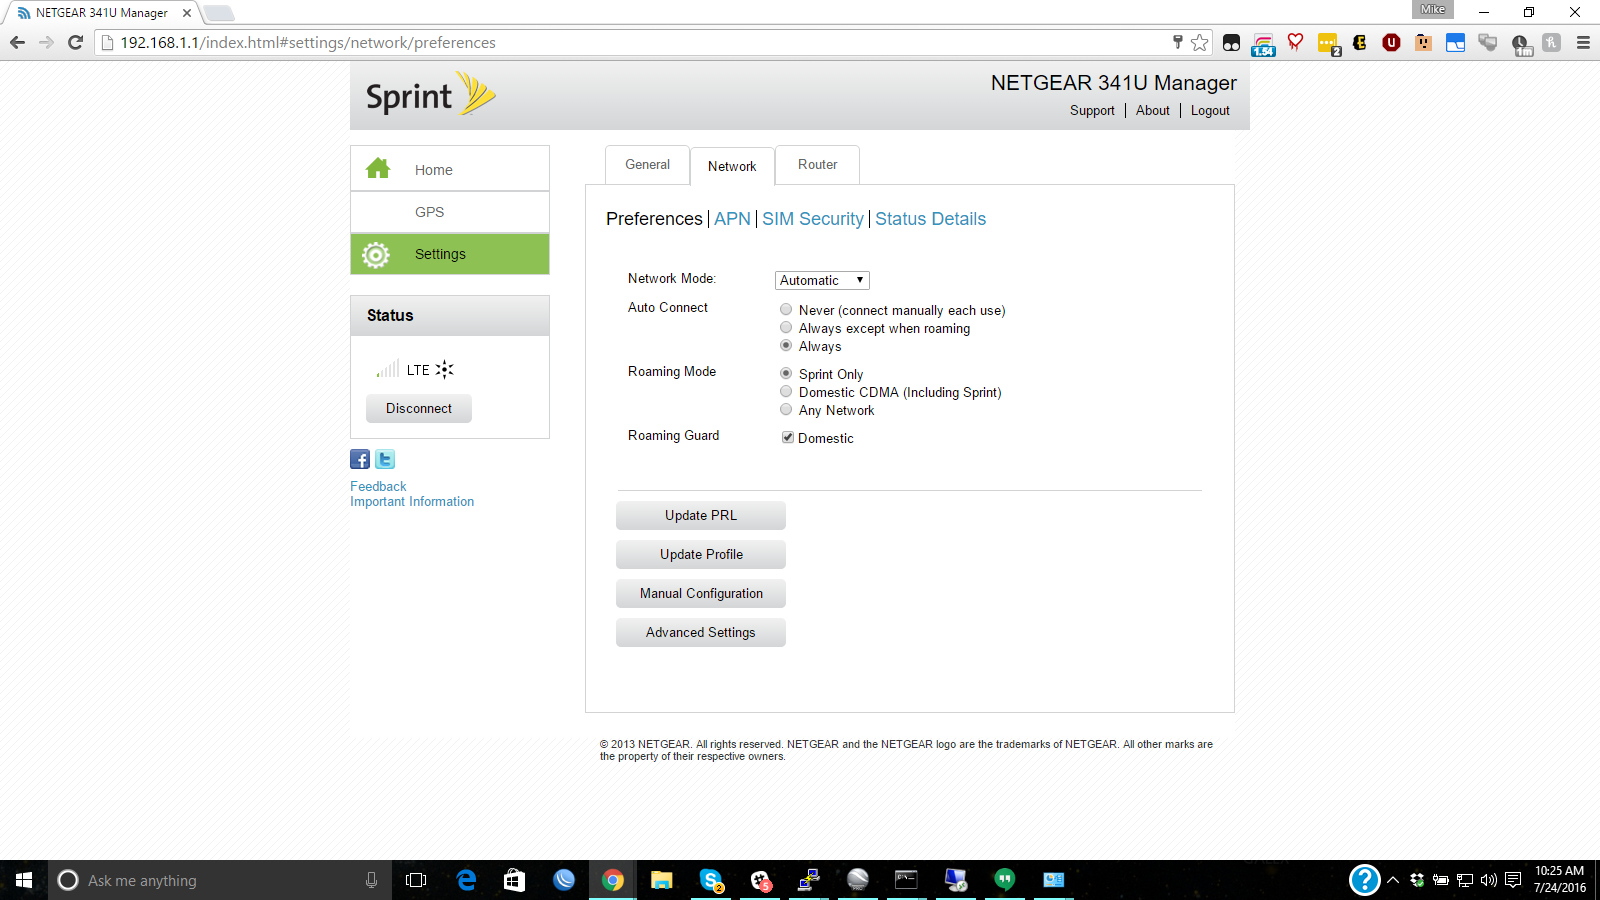Switch to the Router tab

(817, 165)
